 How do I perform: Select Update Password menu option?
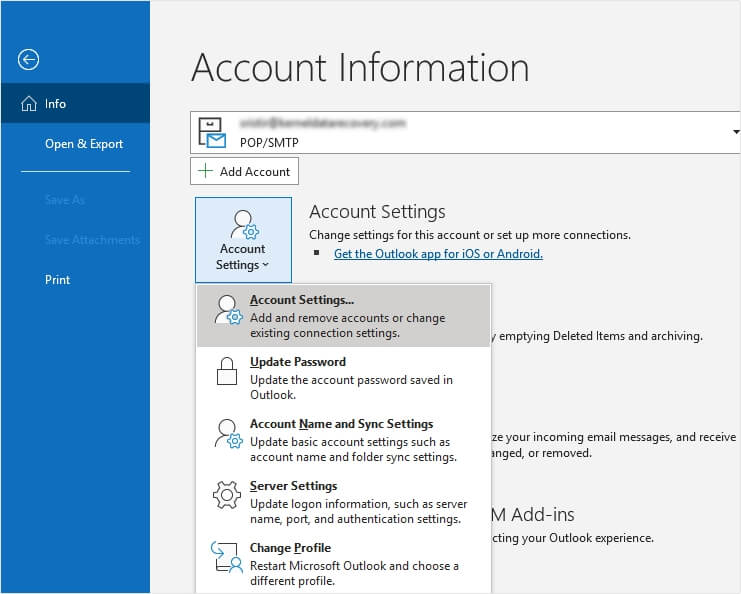344,378
